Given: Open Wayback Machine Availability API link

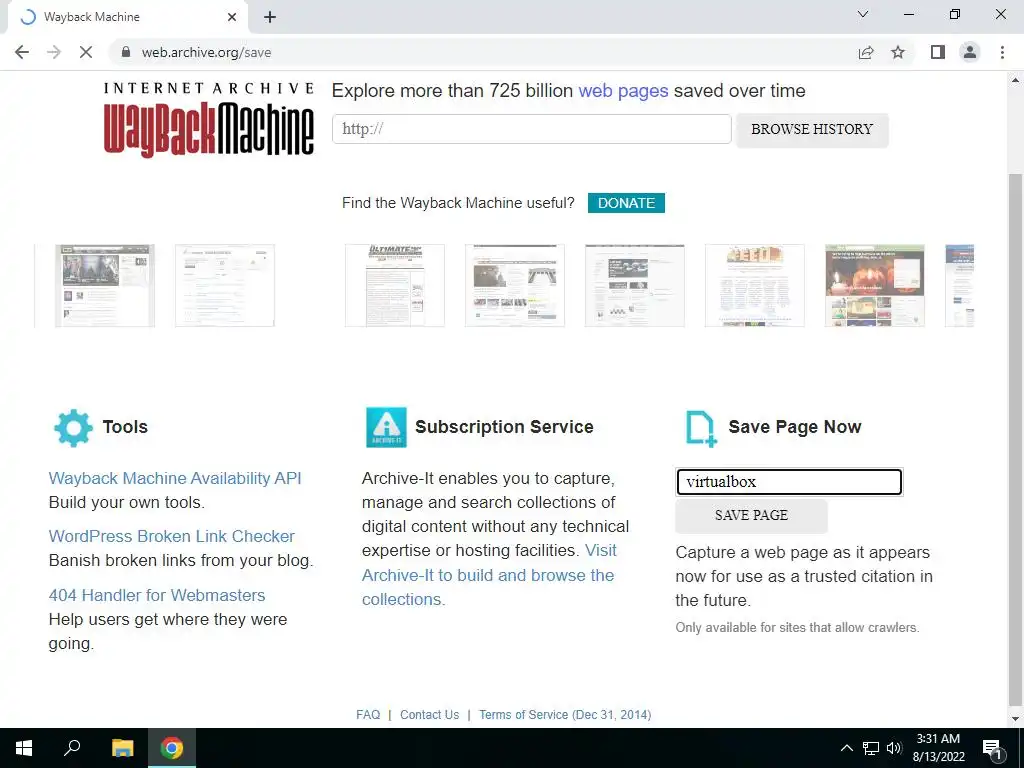Looking at the screenshot, I should tap(175, 478).
